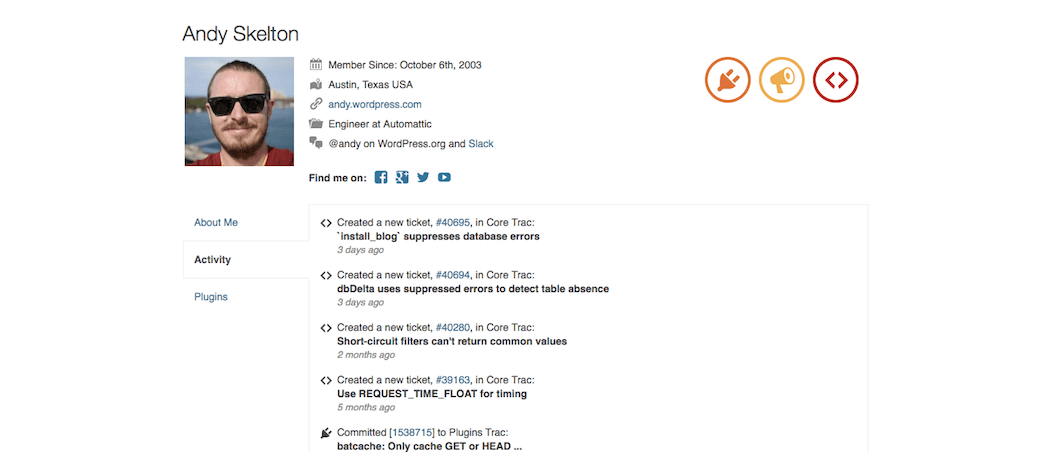Open the YouTube profile icon
This screenshot has width=1050, height=452.
point(444,177)
